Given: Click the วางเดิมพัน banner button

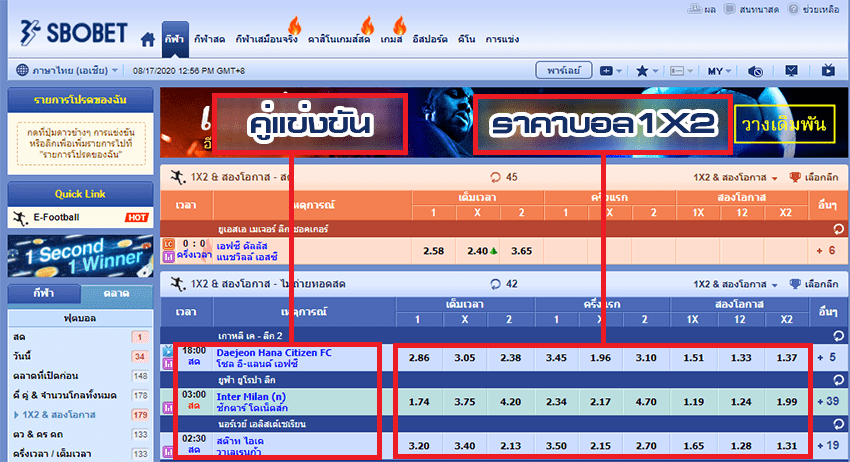Looking at the screenshot, I should [x=784, y=124].
